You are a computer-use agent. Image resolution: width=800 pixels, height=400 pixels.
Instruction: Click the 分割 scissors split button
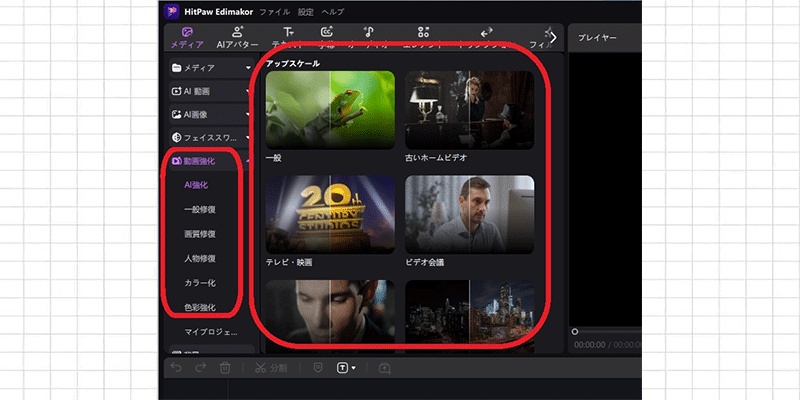[x=271, y=368]
